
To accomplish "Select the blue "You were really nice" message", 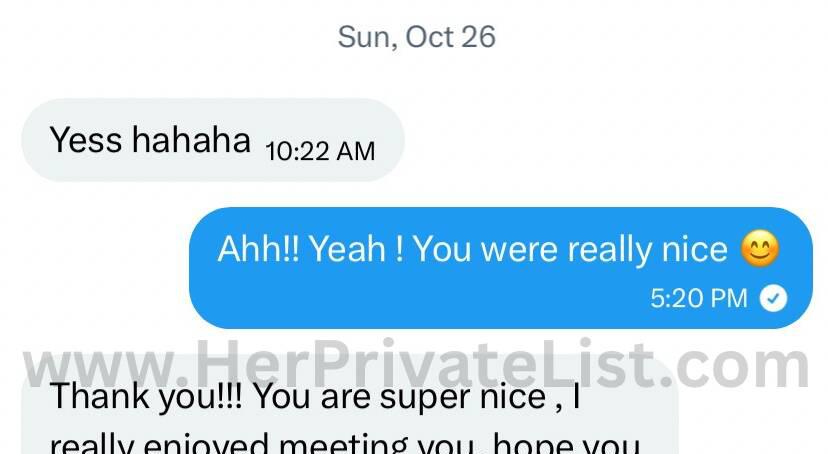I will tap(501, 268).
